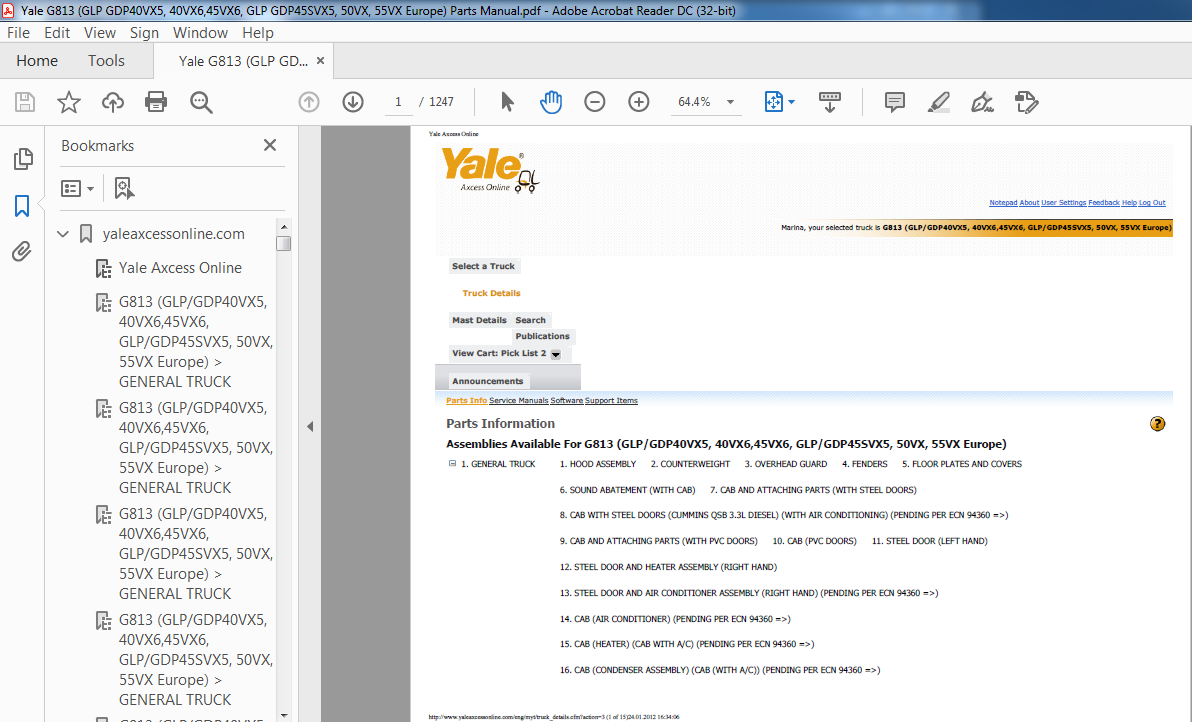Screen dimensions: 1192x722
Task: Click the fit page tool icon
Action: (773, 102)
